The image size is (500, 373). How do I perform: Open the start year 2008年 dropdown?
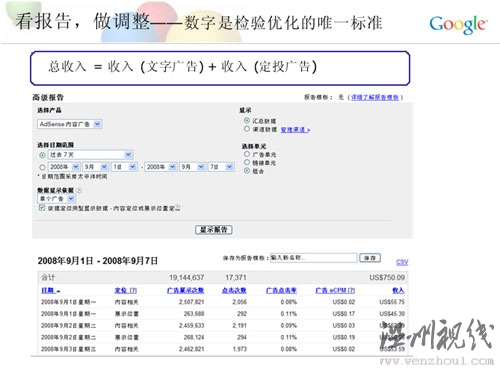click(64, 167)
